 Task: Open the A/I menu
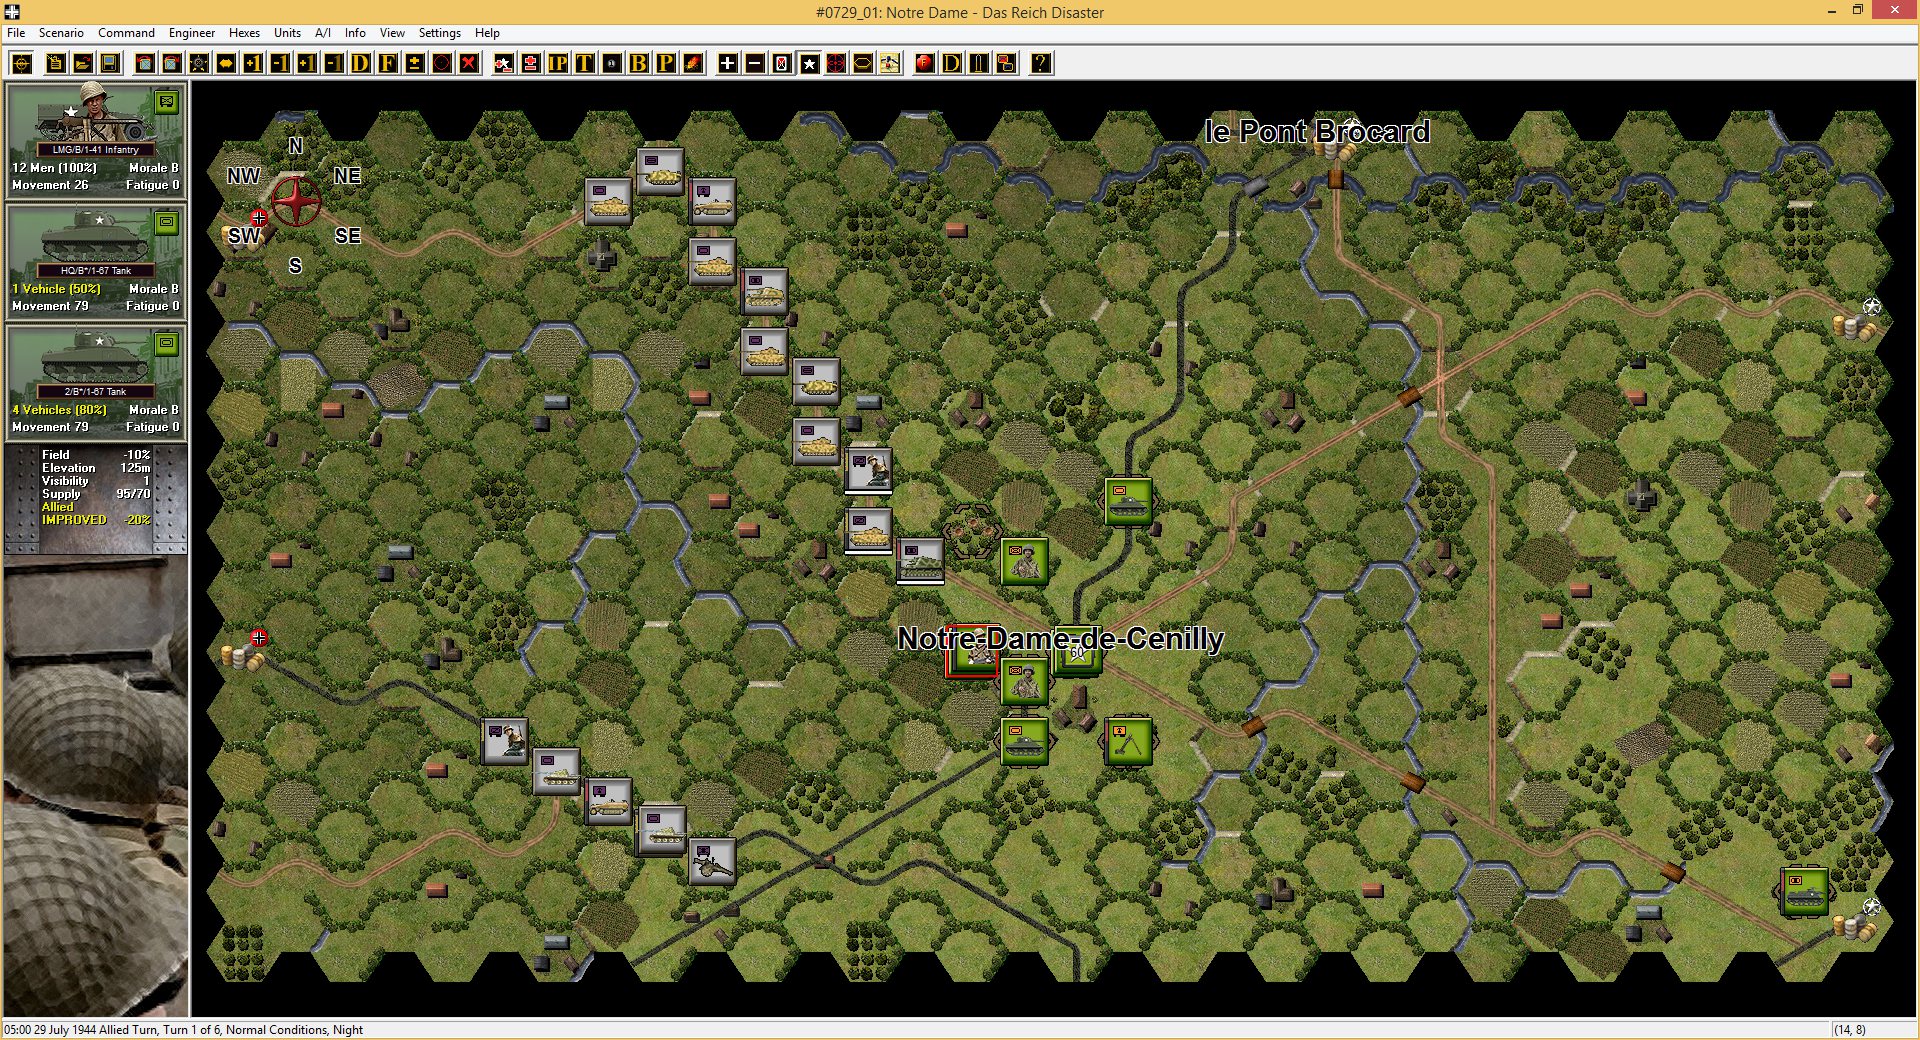click(x=323, y=33)
